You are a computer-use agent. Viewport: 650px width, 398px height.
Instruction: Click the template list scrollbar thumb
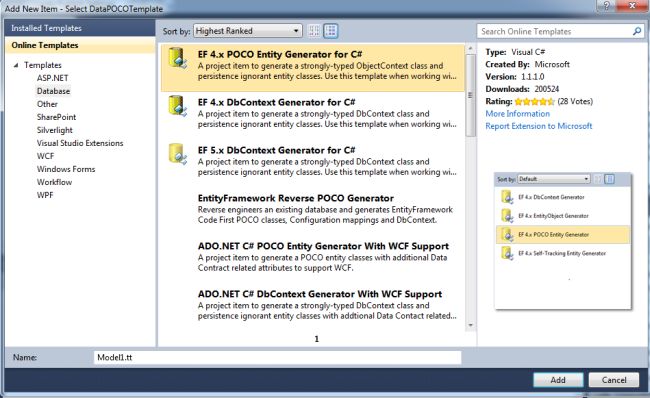470,95
